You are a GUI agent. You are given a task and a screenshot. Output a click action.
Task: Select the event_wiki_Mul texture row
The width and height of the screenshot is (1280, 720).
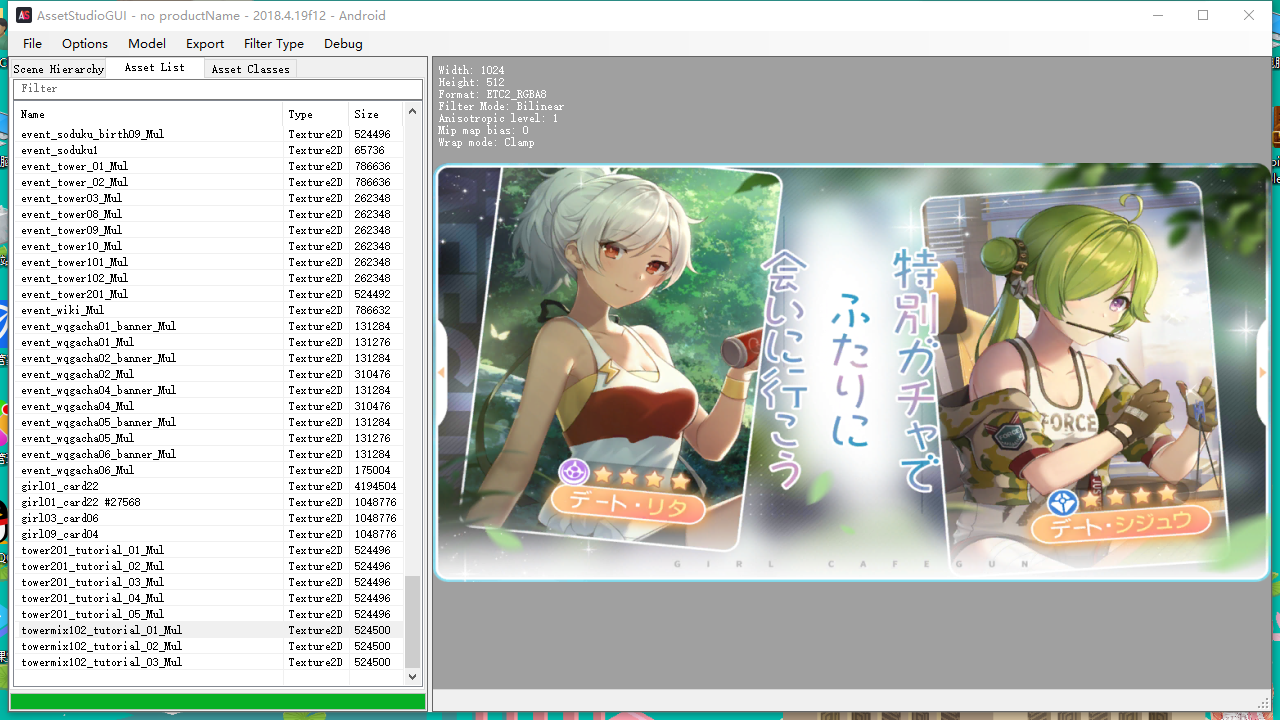[x=209, y=310]
